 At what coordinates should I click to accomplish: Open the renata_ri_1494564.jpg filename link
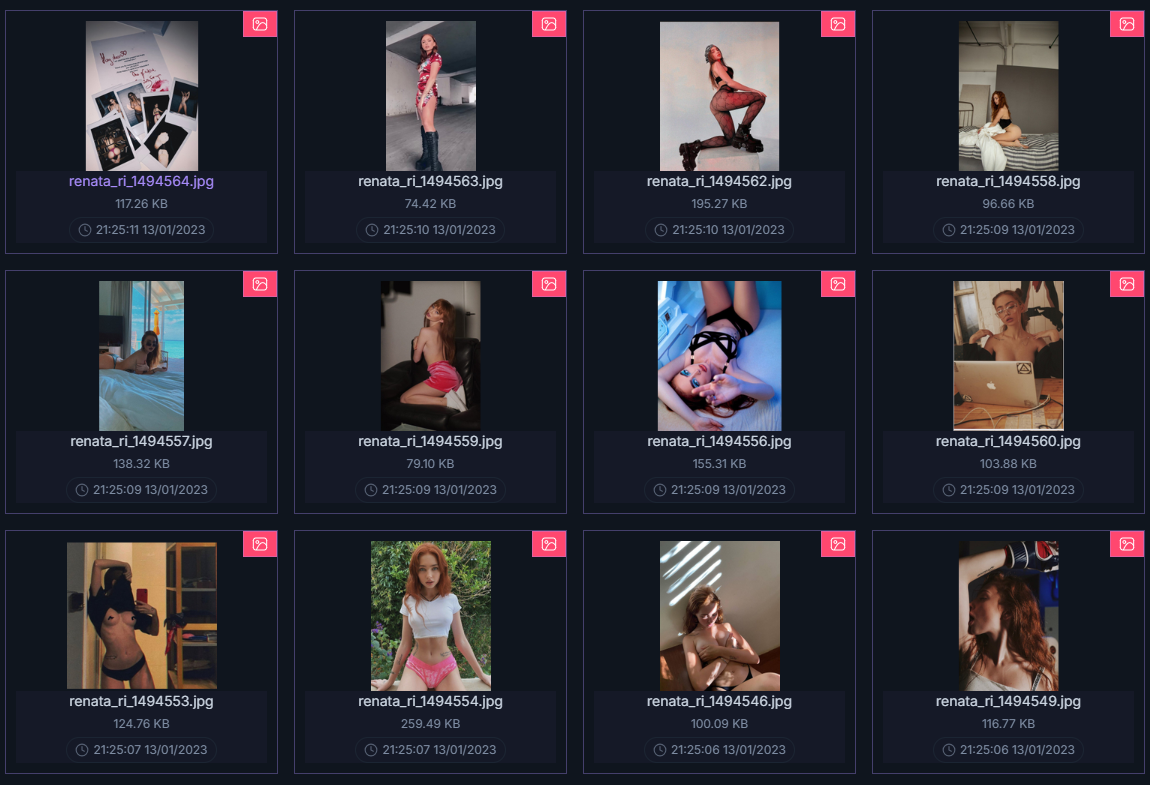(x=142, y=181)
